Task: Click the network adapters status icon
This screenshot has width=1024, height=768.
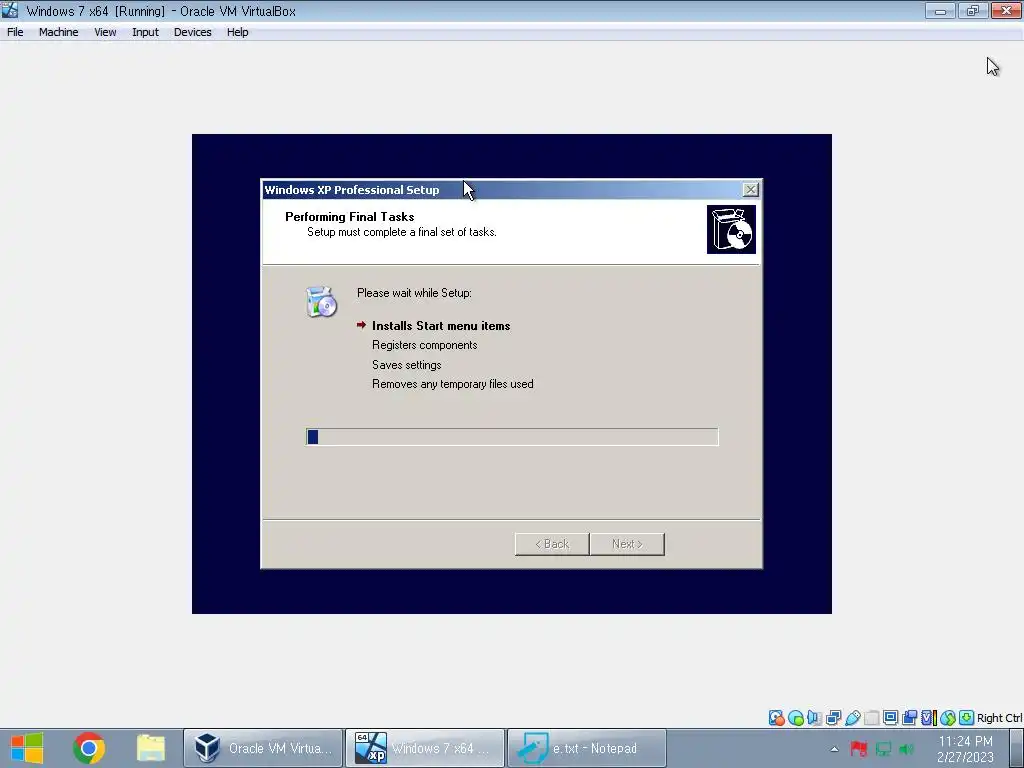Action: (x=833, y=718)
